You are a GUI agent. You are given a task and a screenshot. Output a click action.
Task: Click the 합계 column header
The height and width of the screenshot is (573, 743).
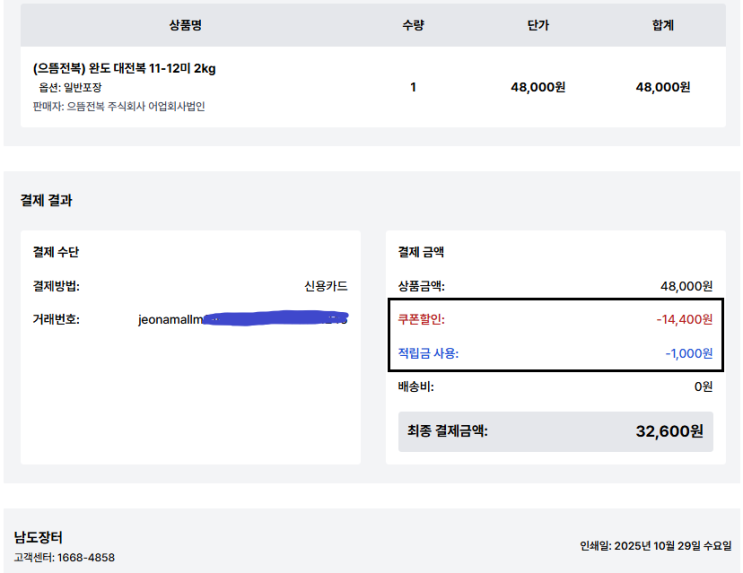coord(662,25)
